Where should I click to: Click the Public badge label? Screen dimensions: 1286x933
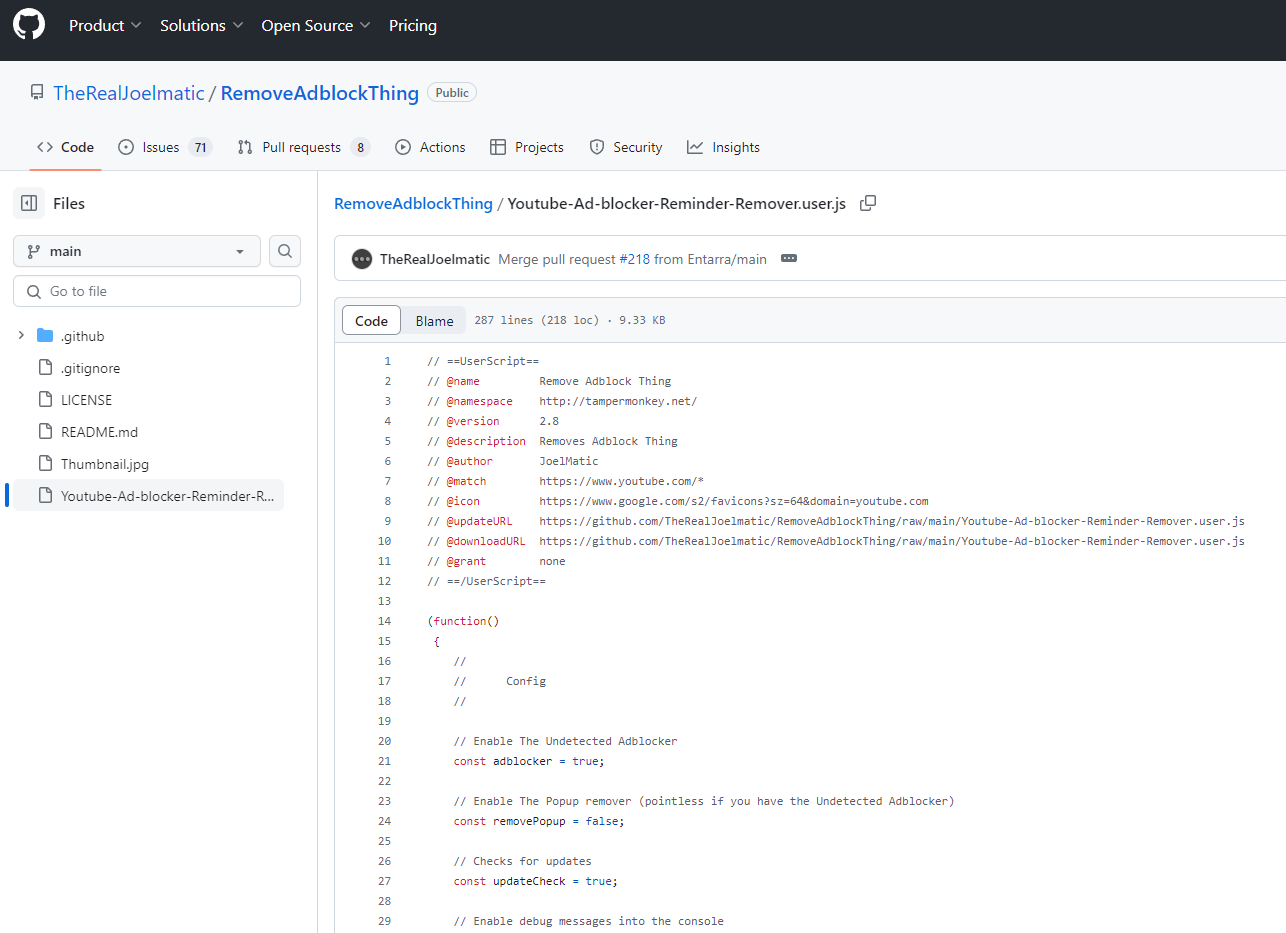452,93
